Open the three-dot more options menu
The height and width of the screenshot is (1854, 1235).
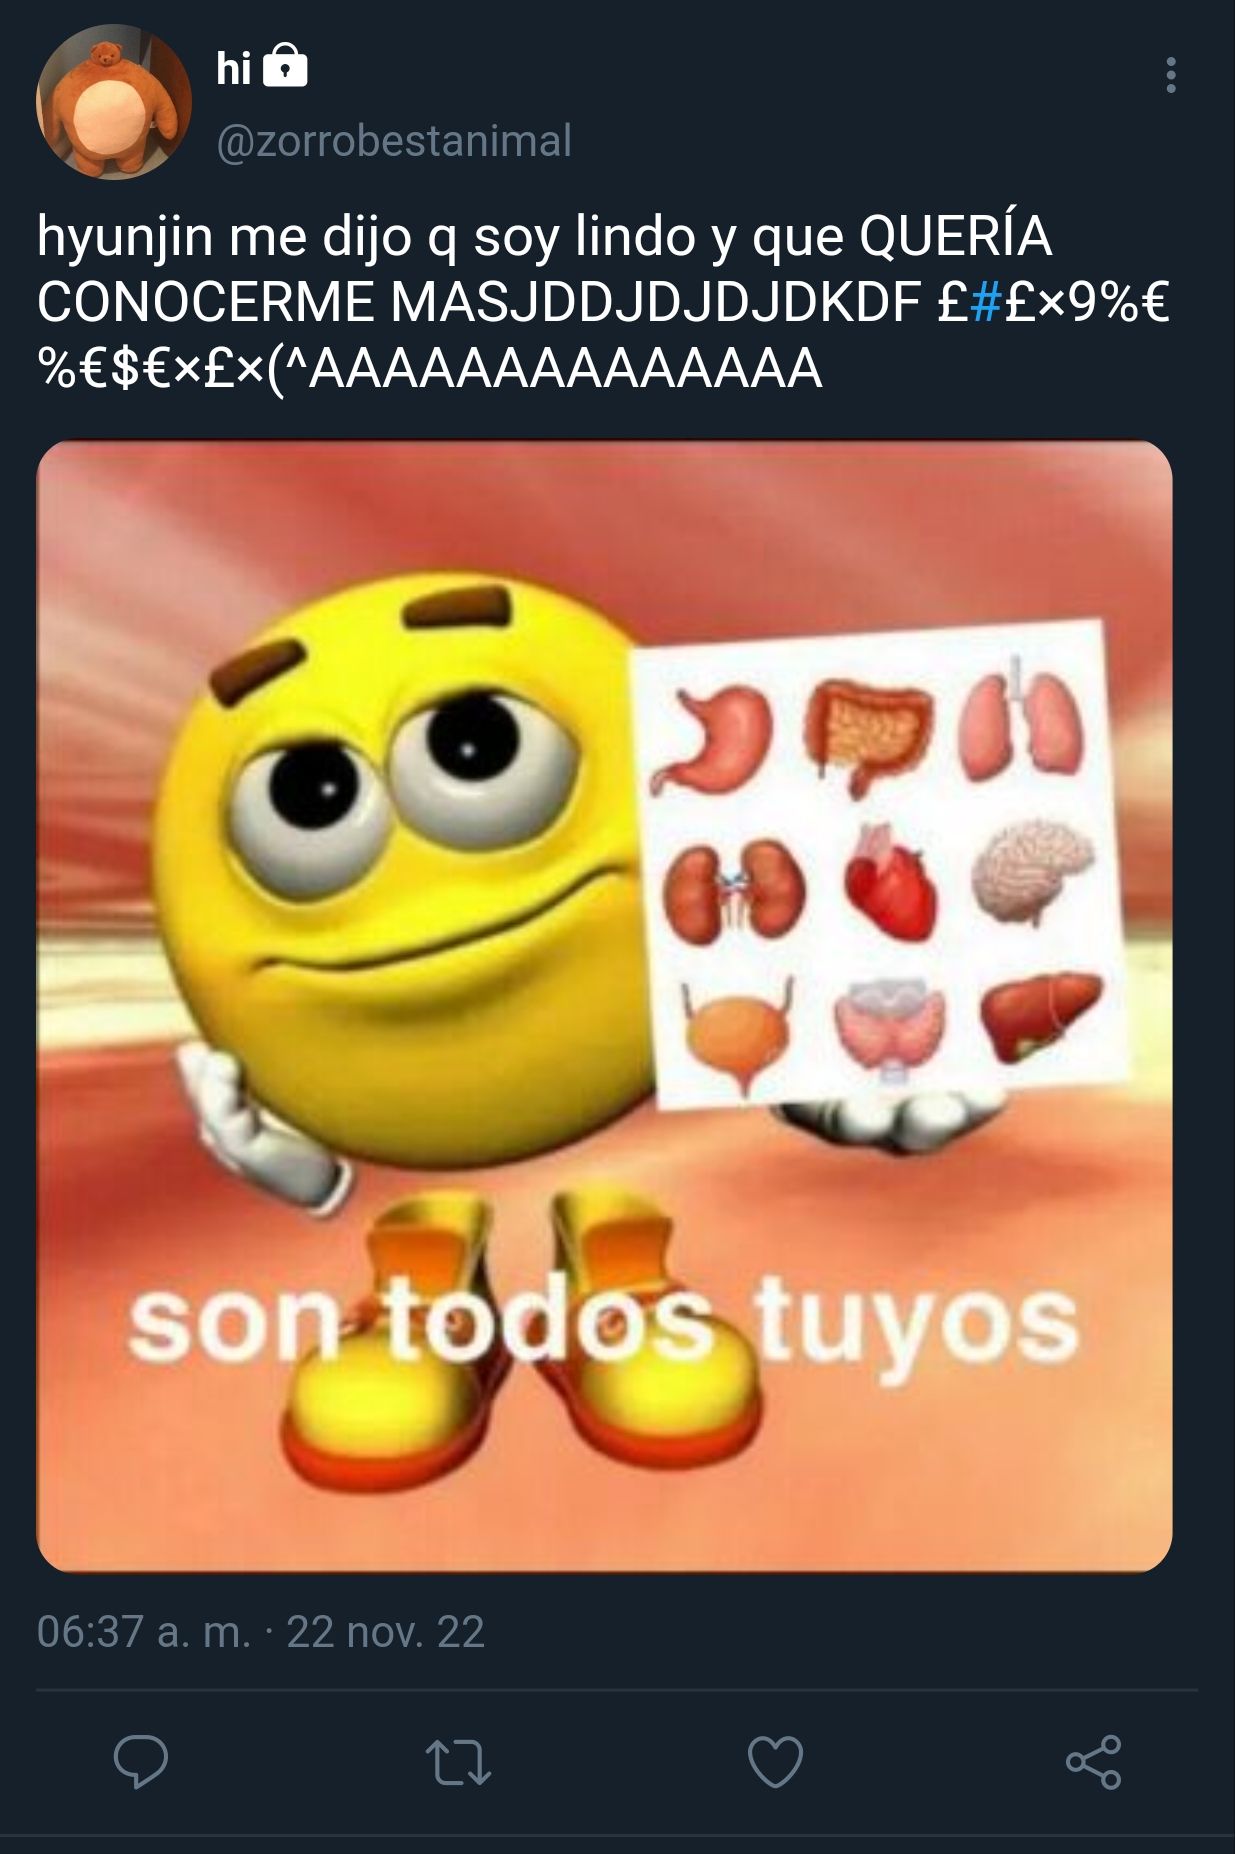pos(1170,75)
